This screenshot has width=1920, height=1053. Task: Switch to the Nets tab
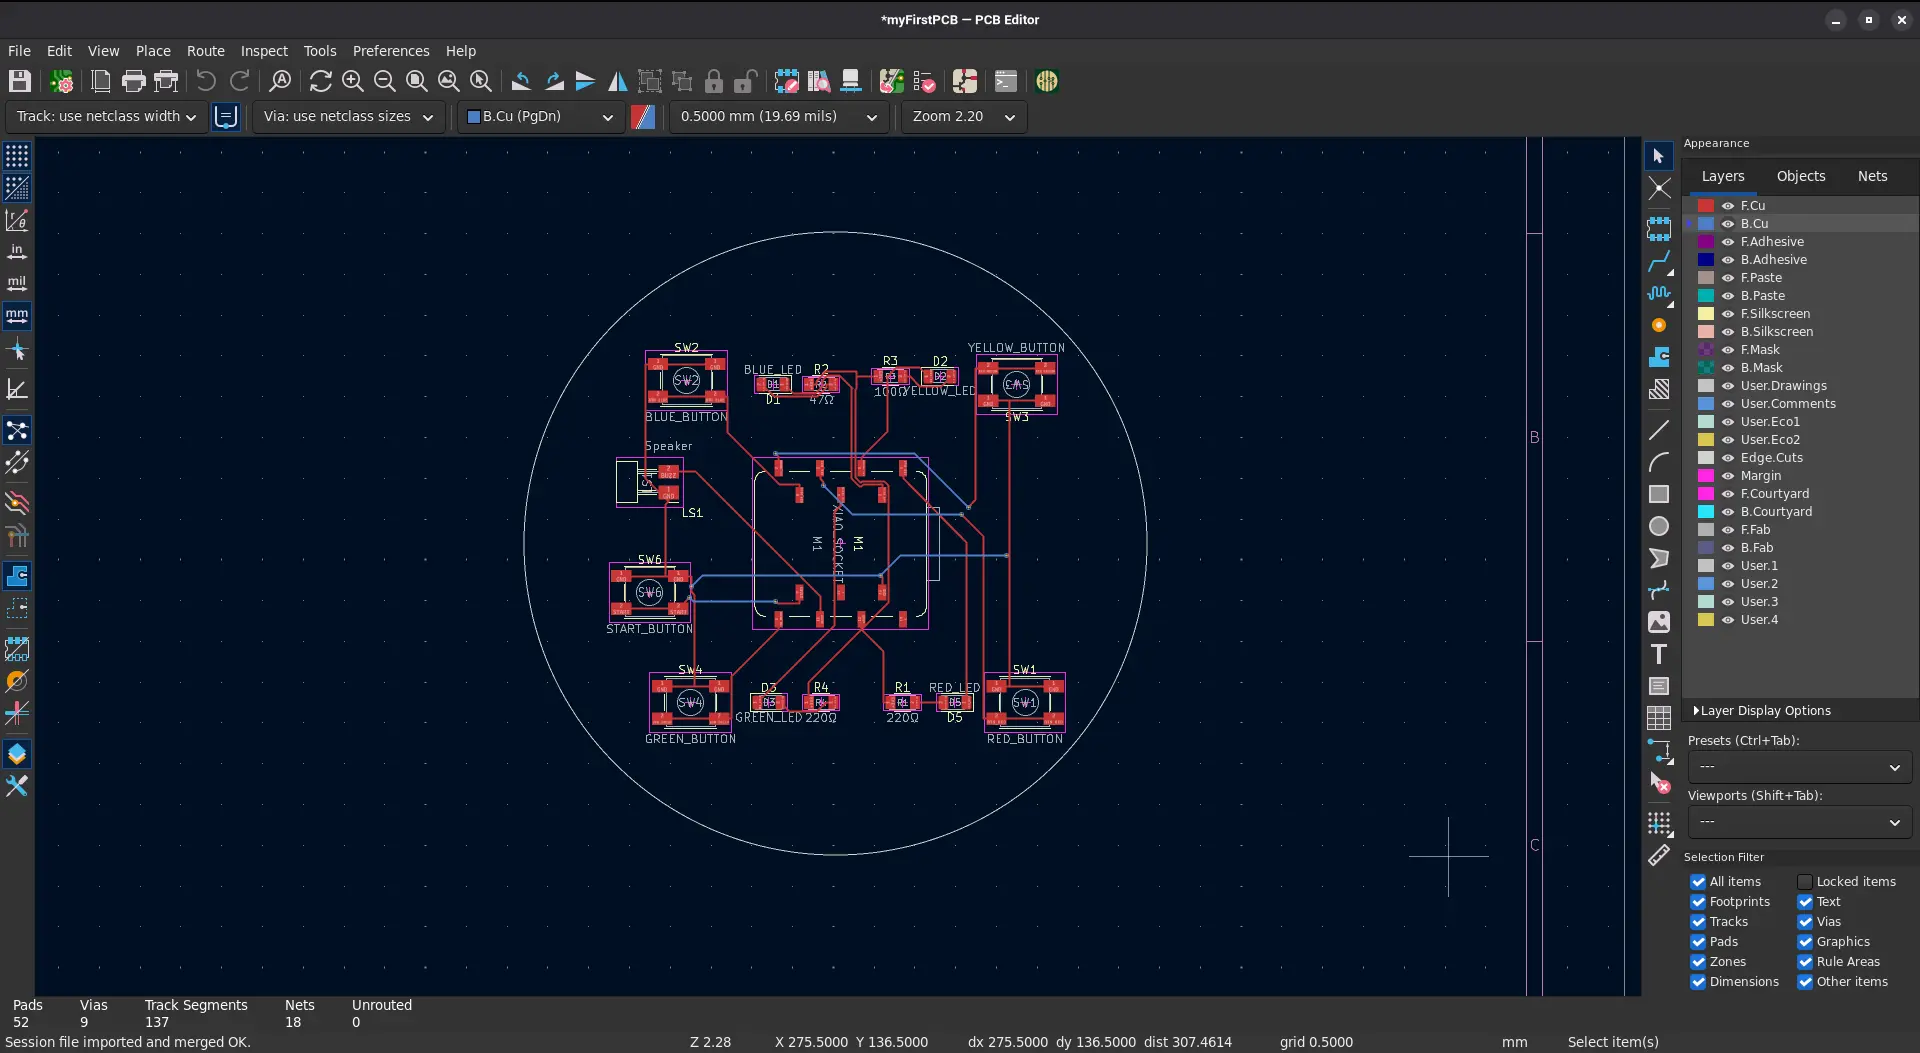(1872, 176)
